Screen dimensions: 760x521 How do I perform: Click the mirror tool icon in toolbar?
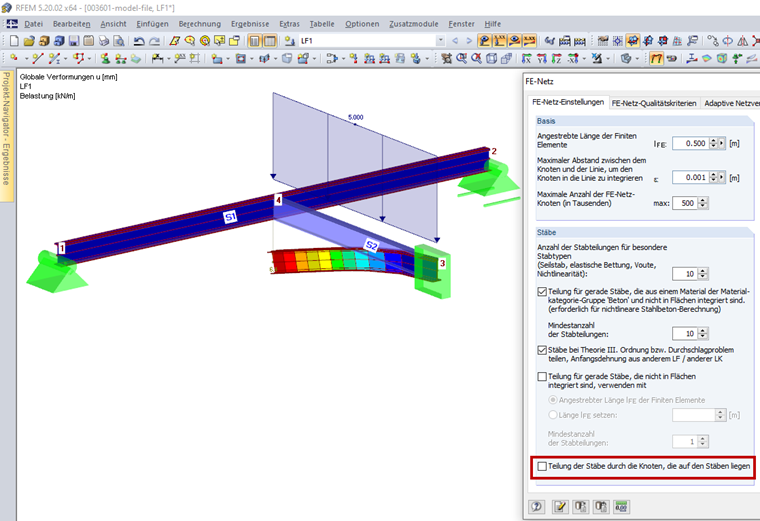(x=743, y=41)
